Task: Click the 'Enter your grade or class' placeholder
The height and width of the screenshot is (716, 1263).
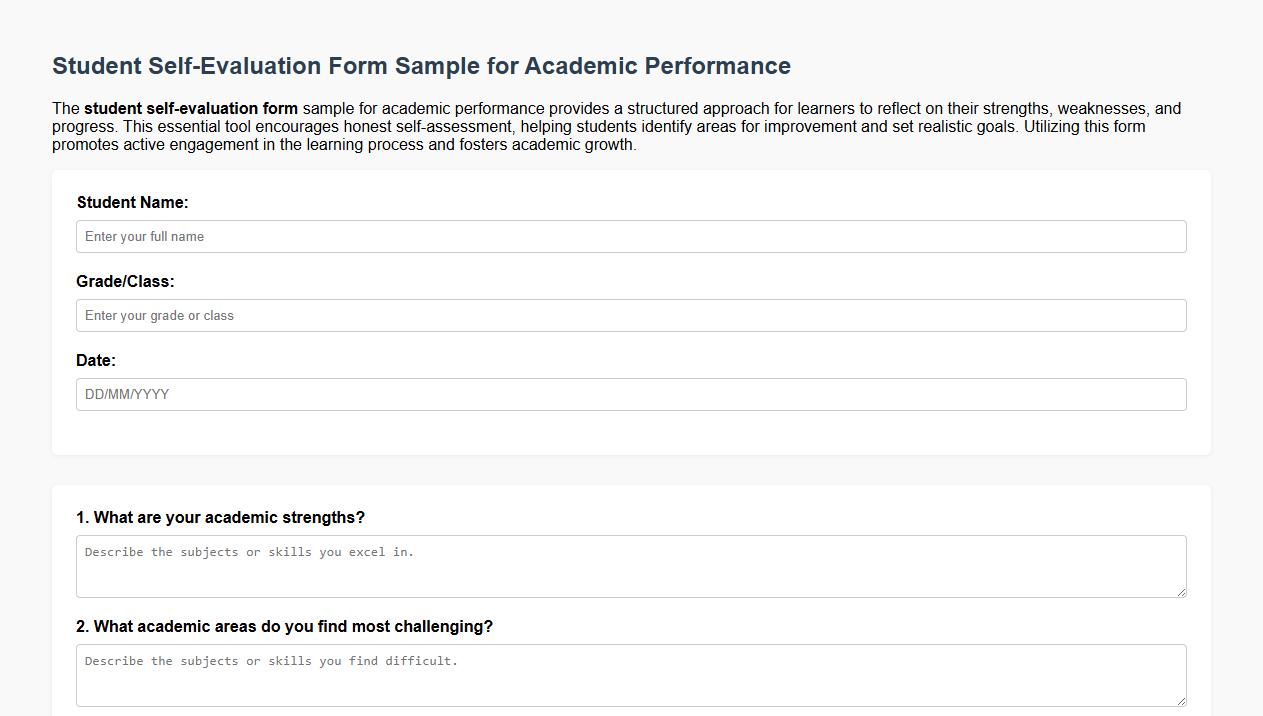Action: (x=159, y=315)
